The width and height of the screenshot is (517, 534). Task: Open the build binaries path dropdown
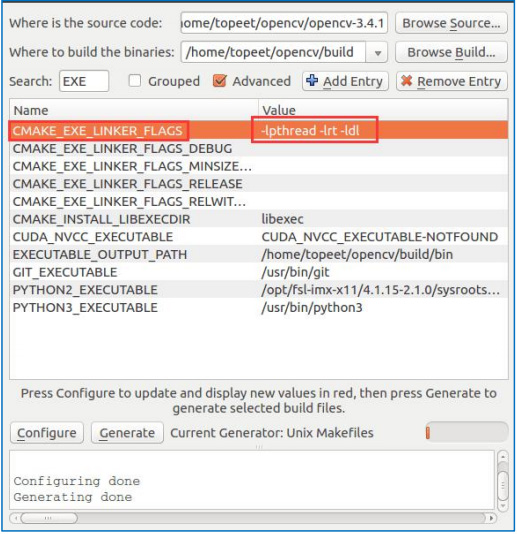pyautogui.click(x=377, y=52)
